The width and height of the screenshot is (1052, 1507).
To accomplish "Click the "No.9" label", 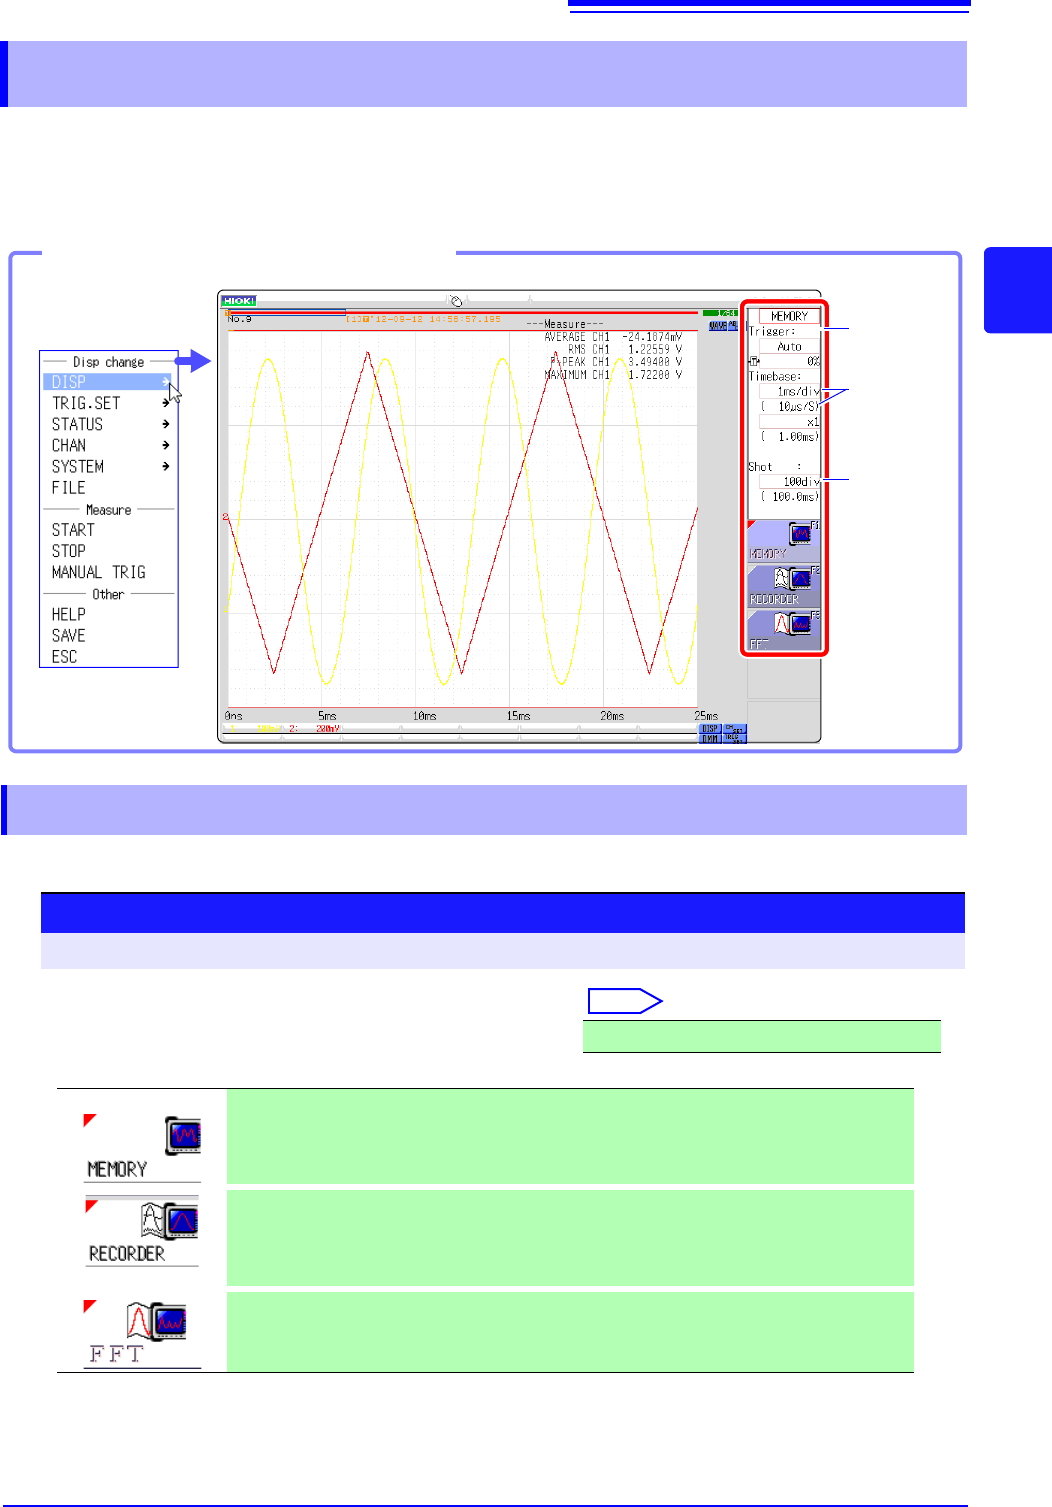I will point(239,319).
